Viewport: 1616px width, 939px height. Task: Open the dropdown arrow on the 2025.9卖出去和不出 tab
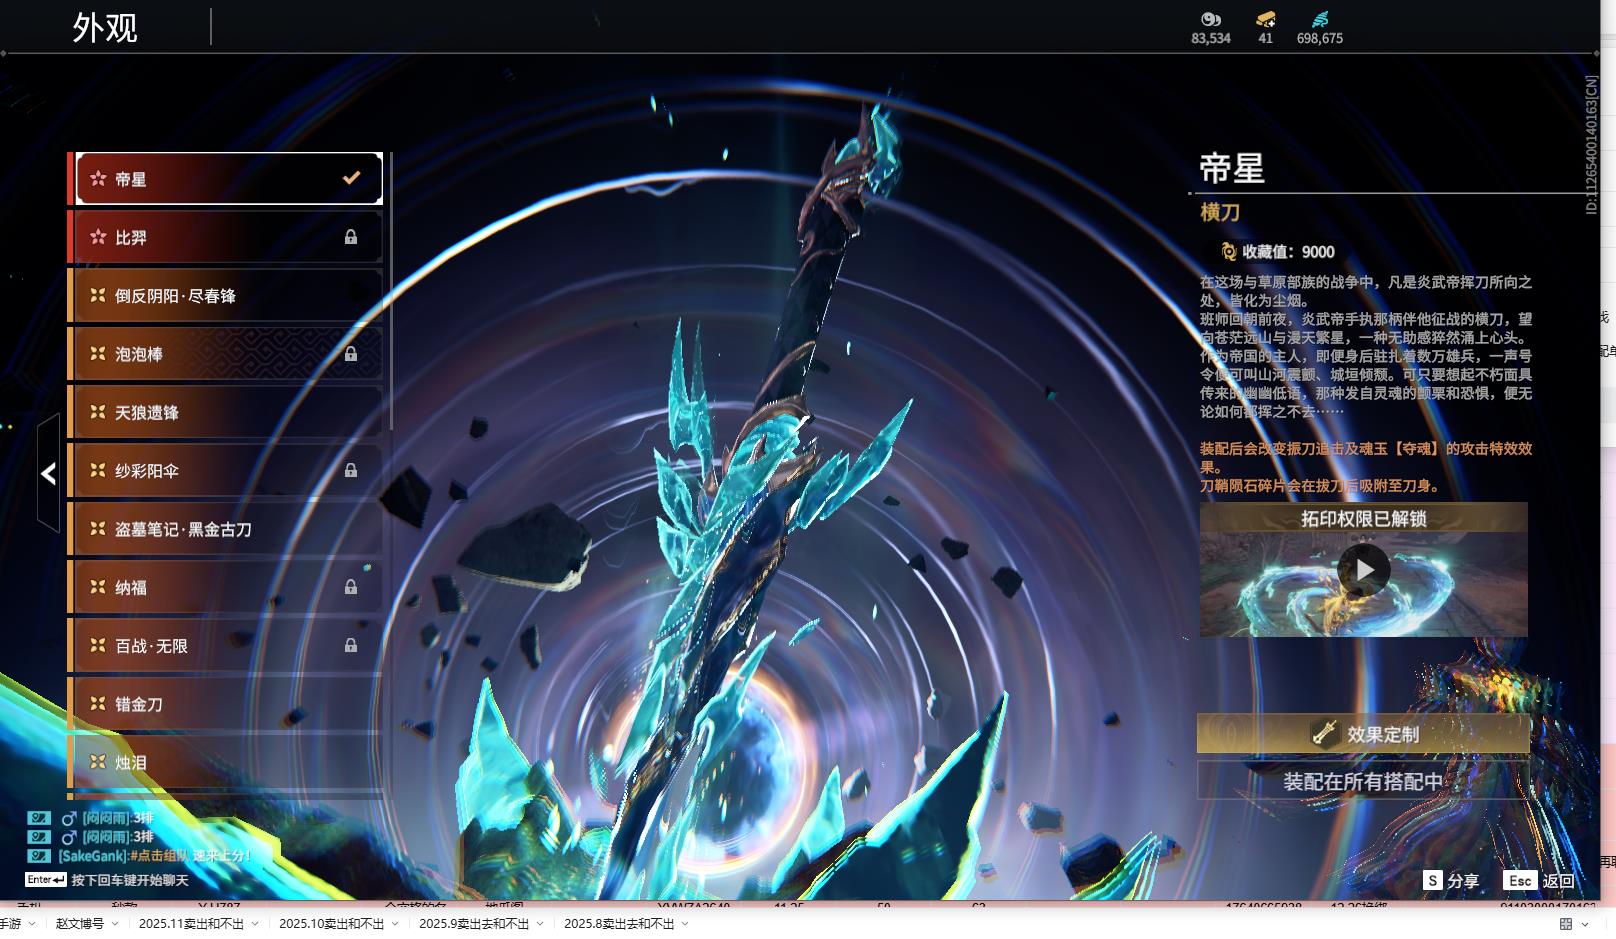pos(540,924)
